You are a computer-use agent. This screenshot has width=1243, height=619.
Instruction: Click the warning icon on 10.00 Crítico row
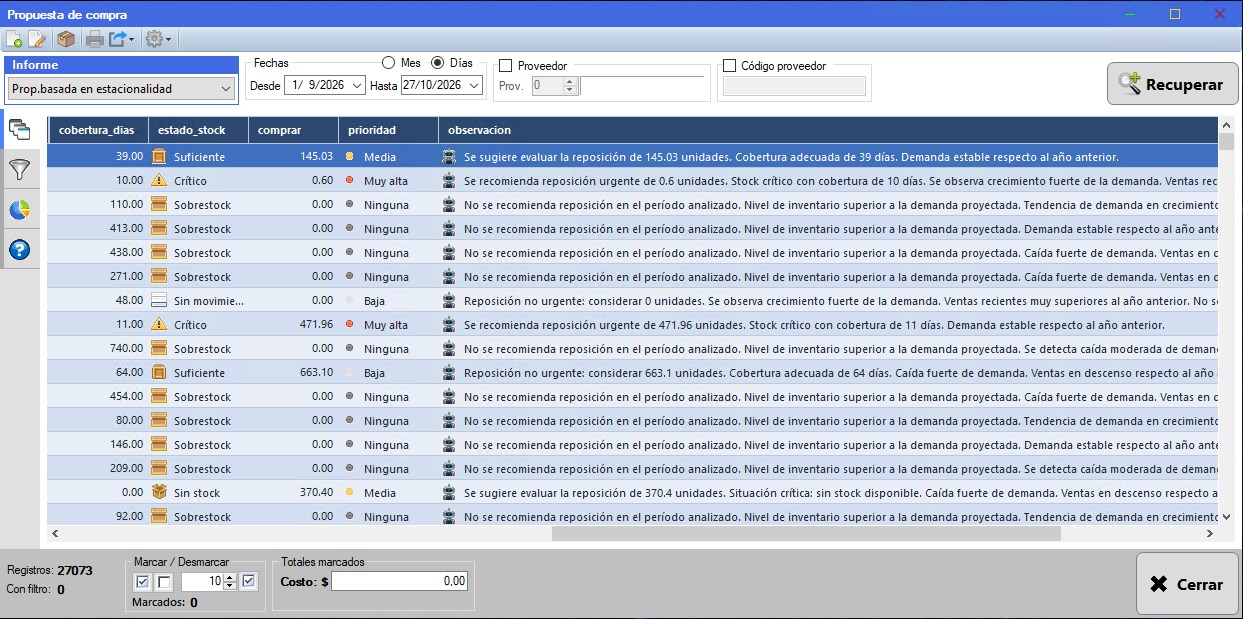pos(159,180)
